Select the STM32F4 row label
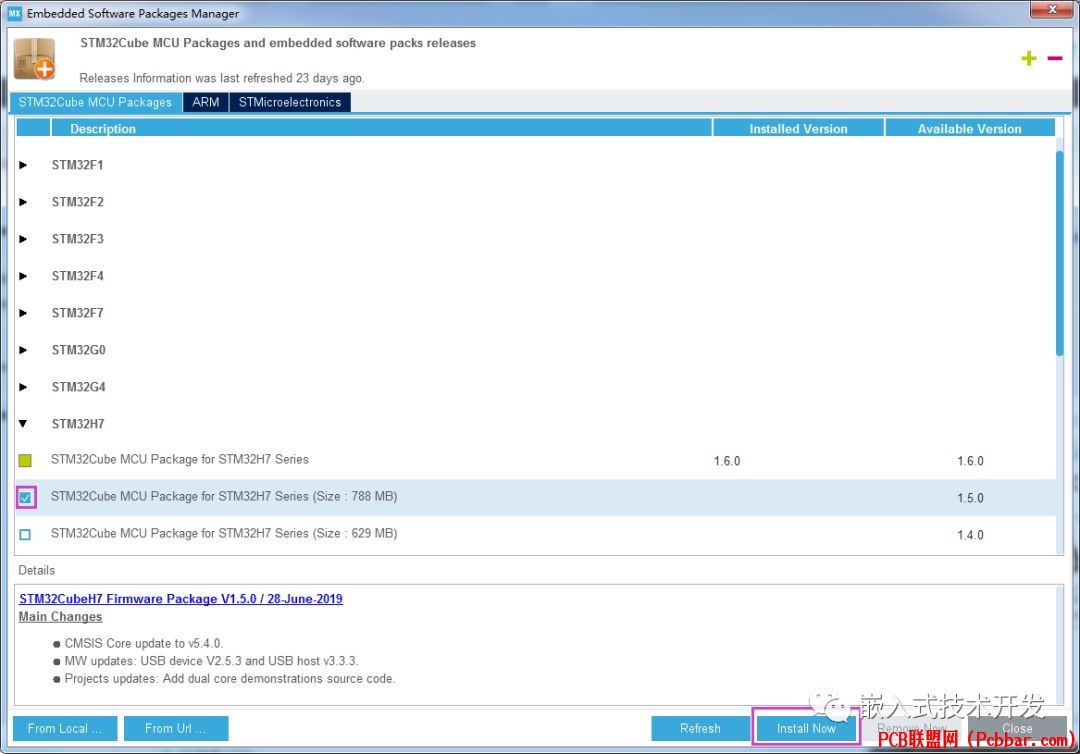The height and width of the screenshot is (754, 1080). coord(77,276)
